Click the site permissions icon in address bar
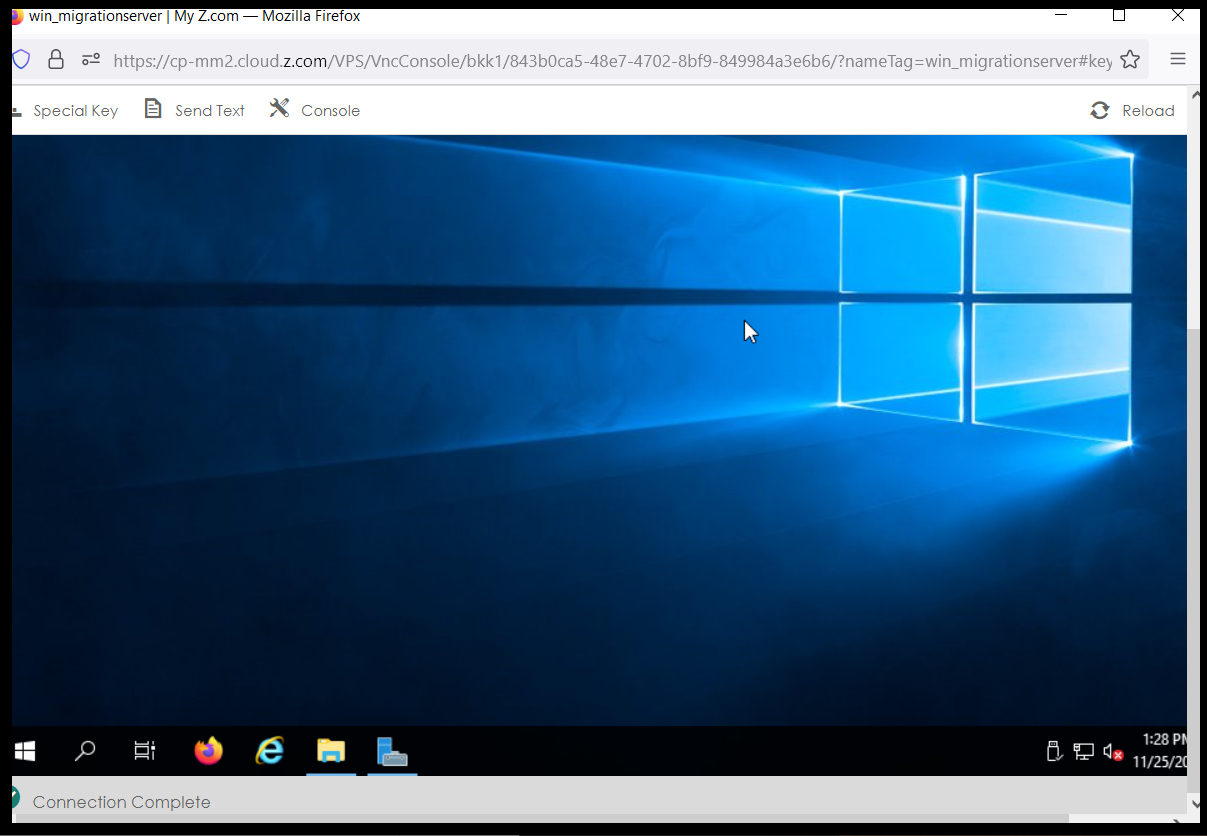Screen dimensions: 1207x836 91,60
